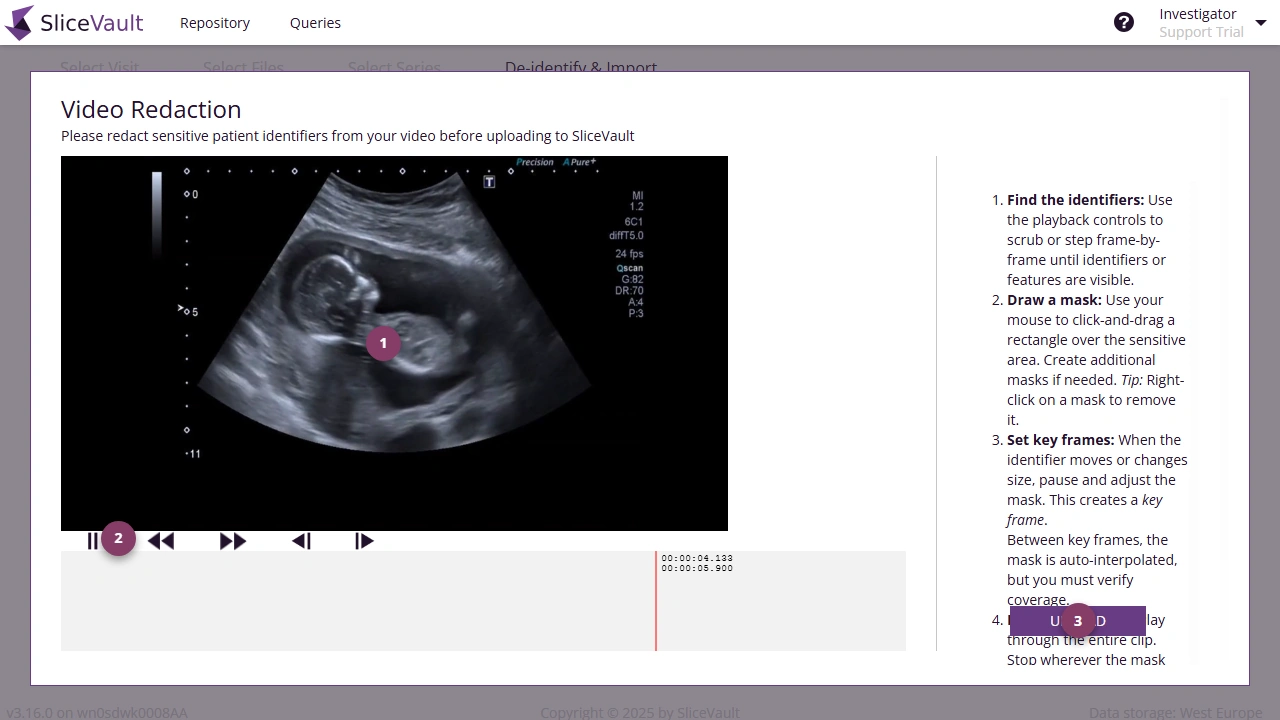Step forward one frame
The height and width of the screenshot is (720, 1280).
(364, 540)
